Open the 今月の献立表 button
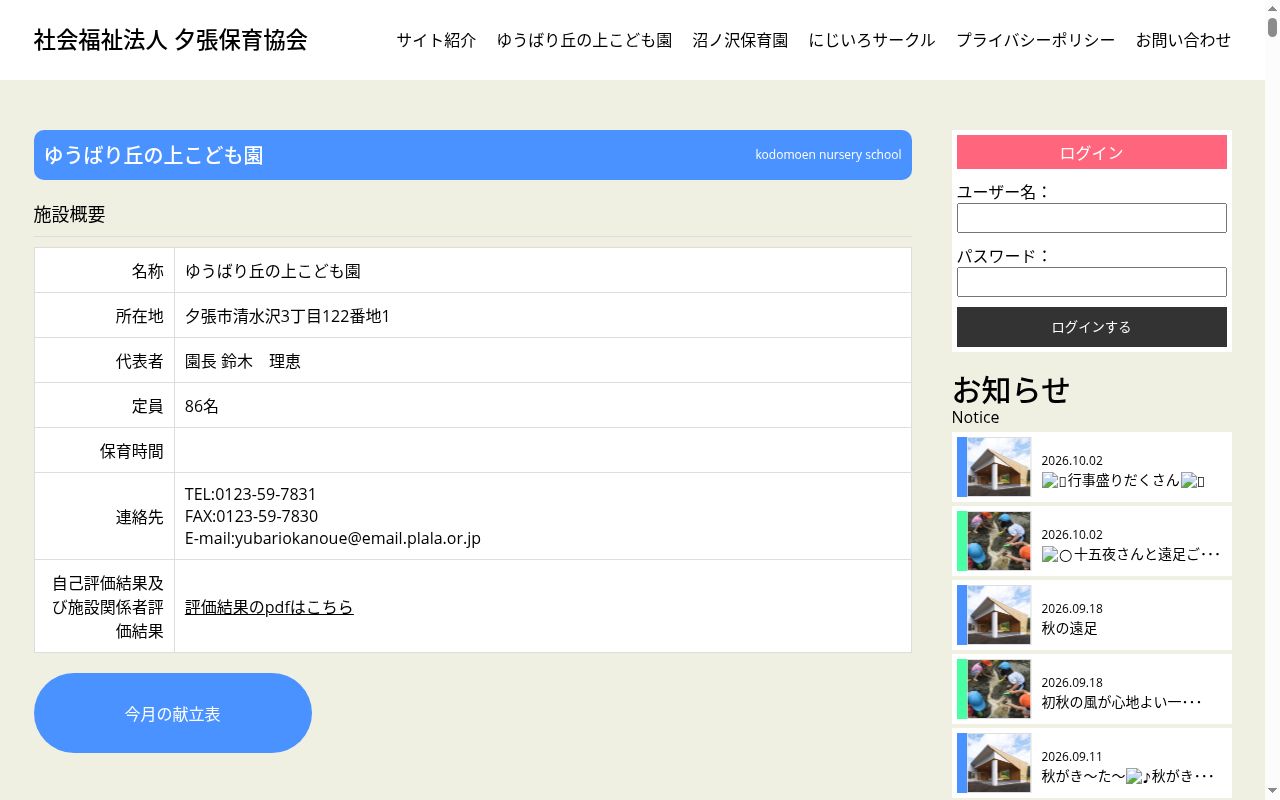The image size is (1280, 800). [x=173, y=713]
